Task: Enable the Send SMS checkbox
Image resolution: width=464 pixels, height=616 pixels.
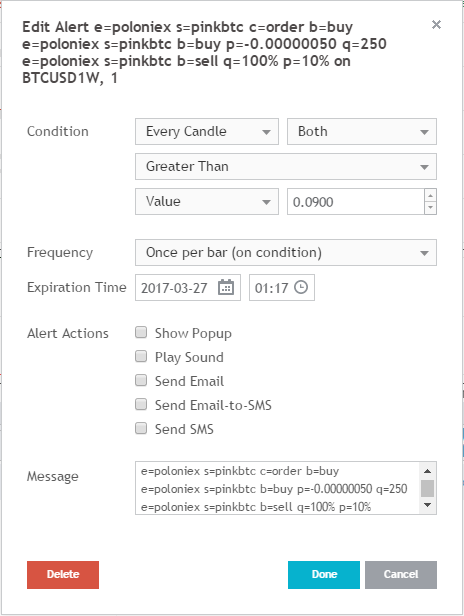Action: 141,428
